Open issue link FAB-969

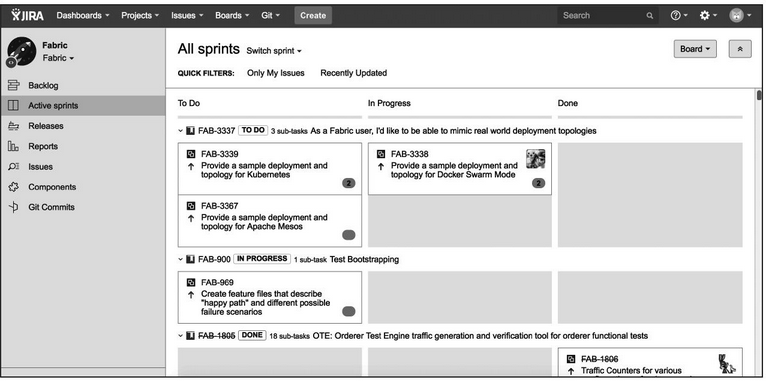click(217, 282)
